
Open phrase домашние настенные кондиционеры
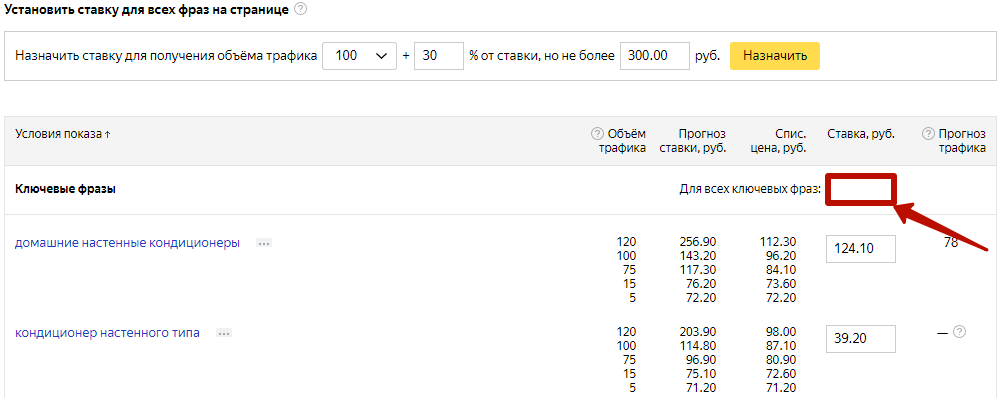(x=127, y=243)
